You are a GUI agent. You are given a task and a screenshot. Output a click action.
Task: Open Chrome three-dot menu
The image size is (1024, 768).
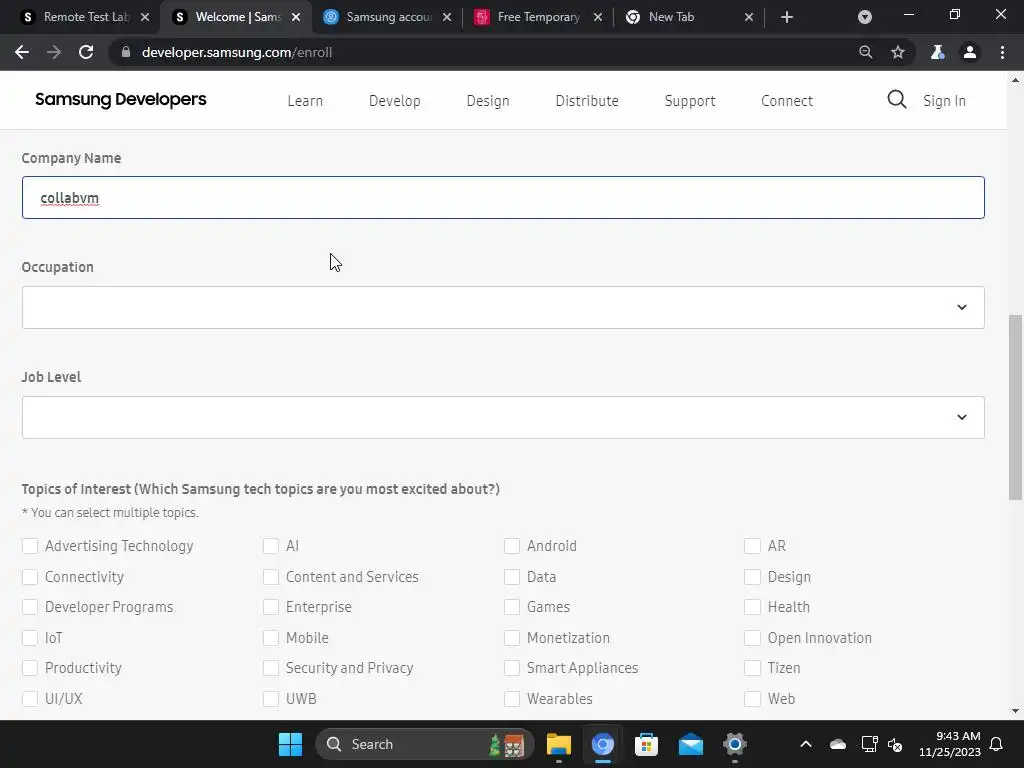point(1002,52)
